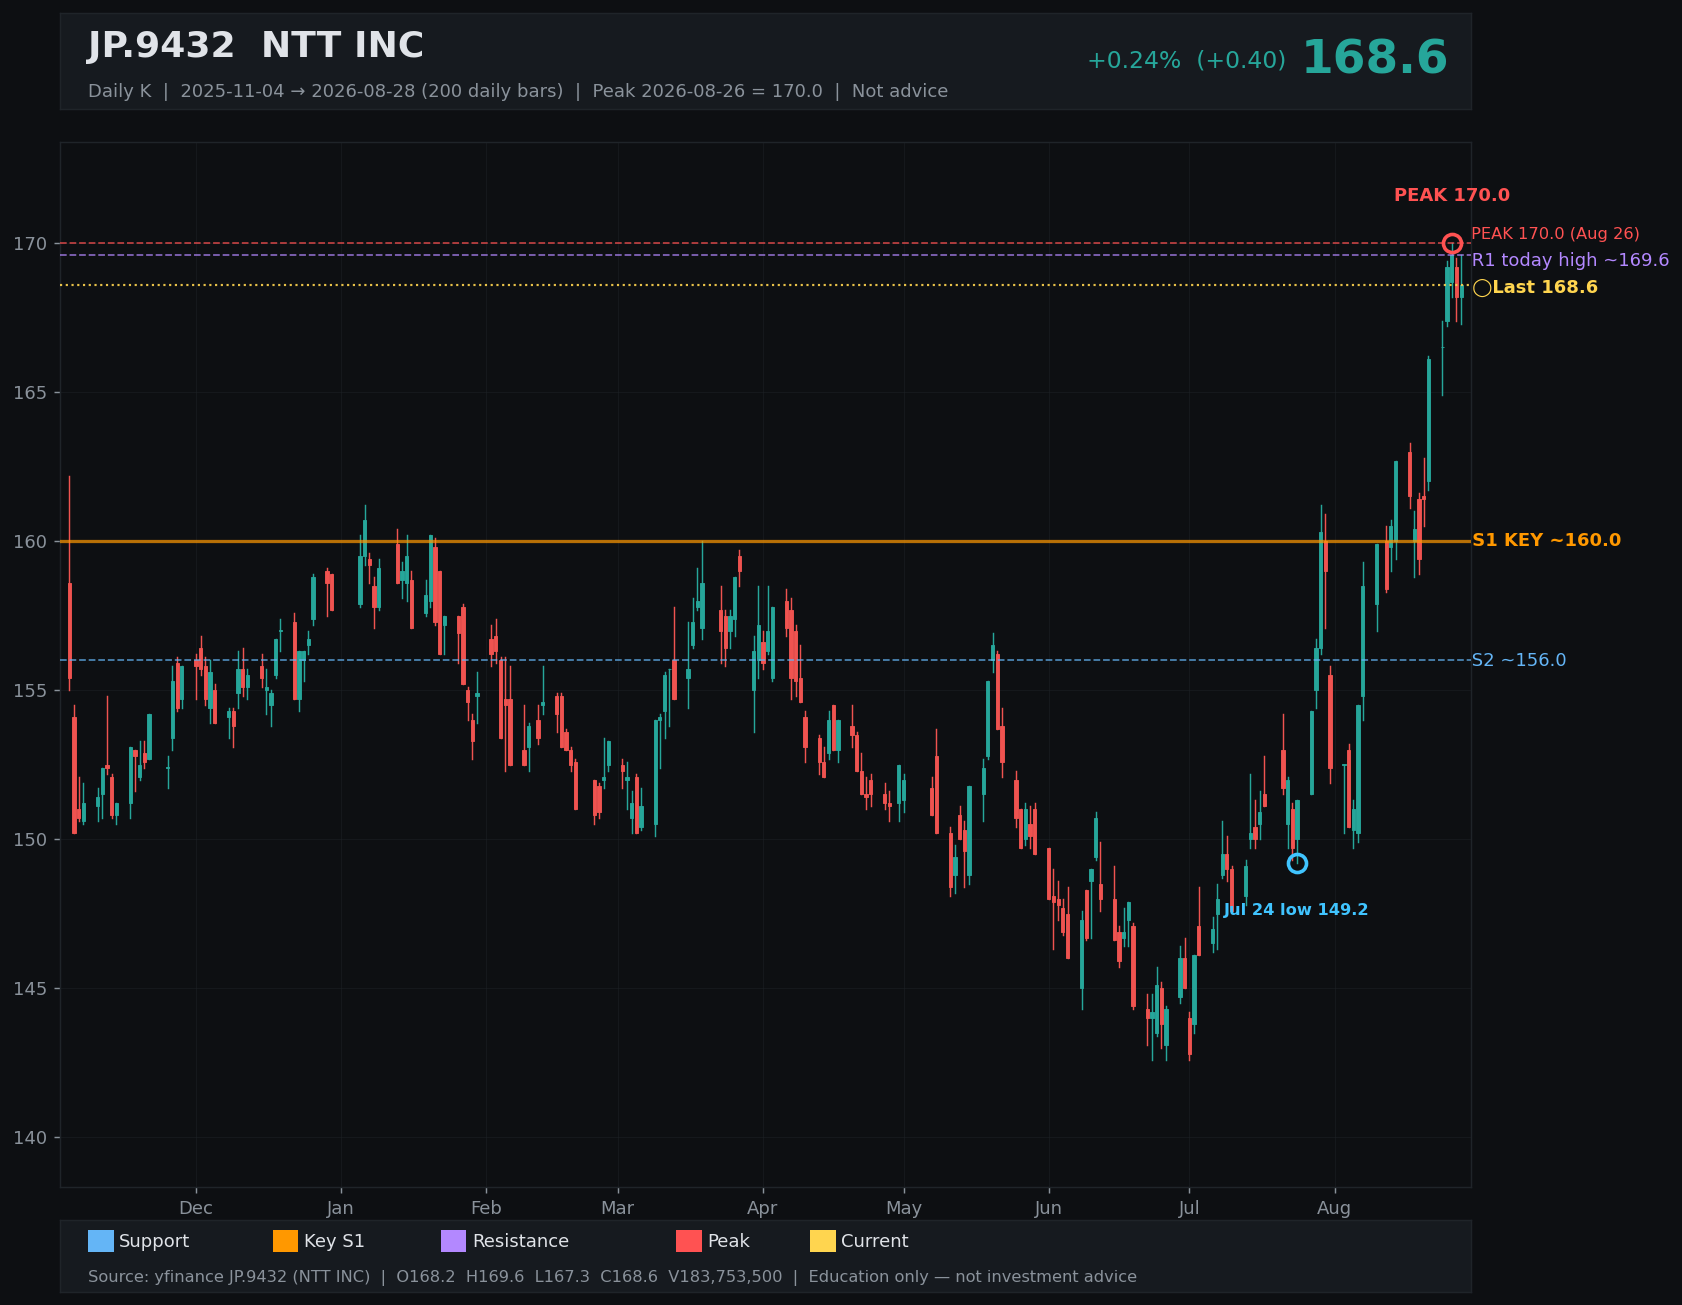1682x1305 pixels.
Task: Click the 'JP.9432 NTT INC' title
Action: 256,46
